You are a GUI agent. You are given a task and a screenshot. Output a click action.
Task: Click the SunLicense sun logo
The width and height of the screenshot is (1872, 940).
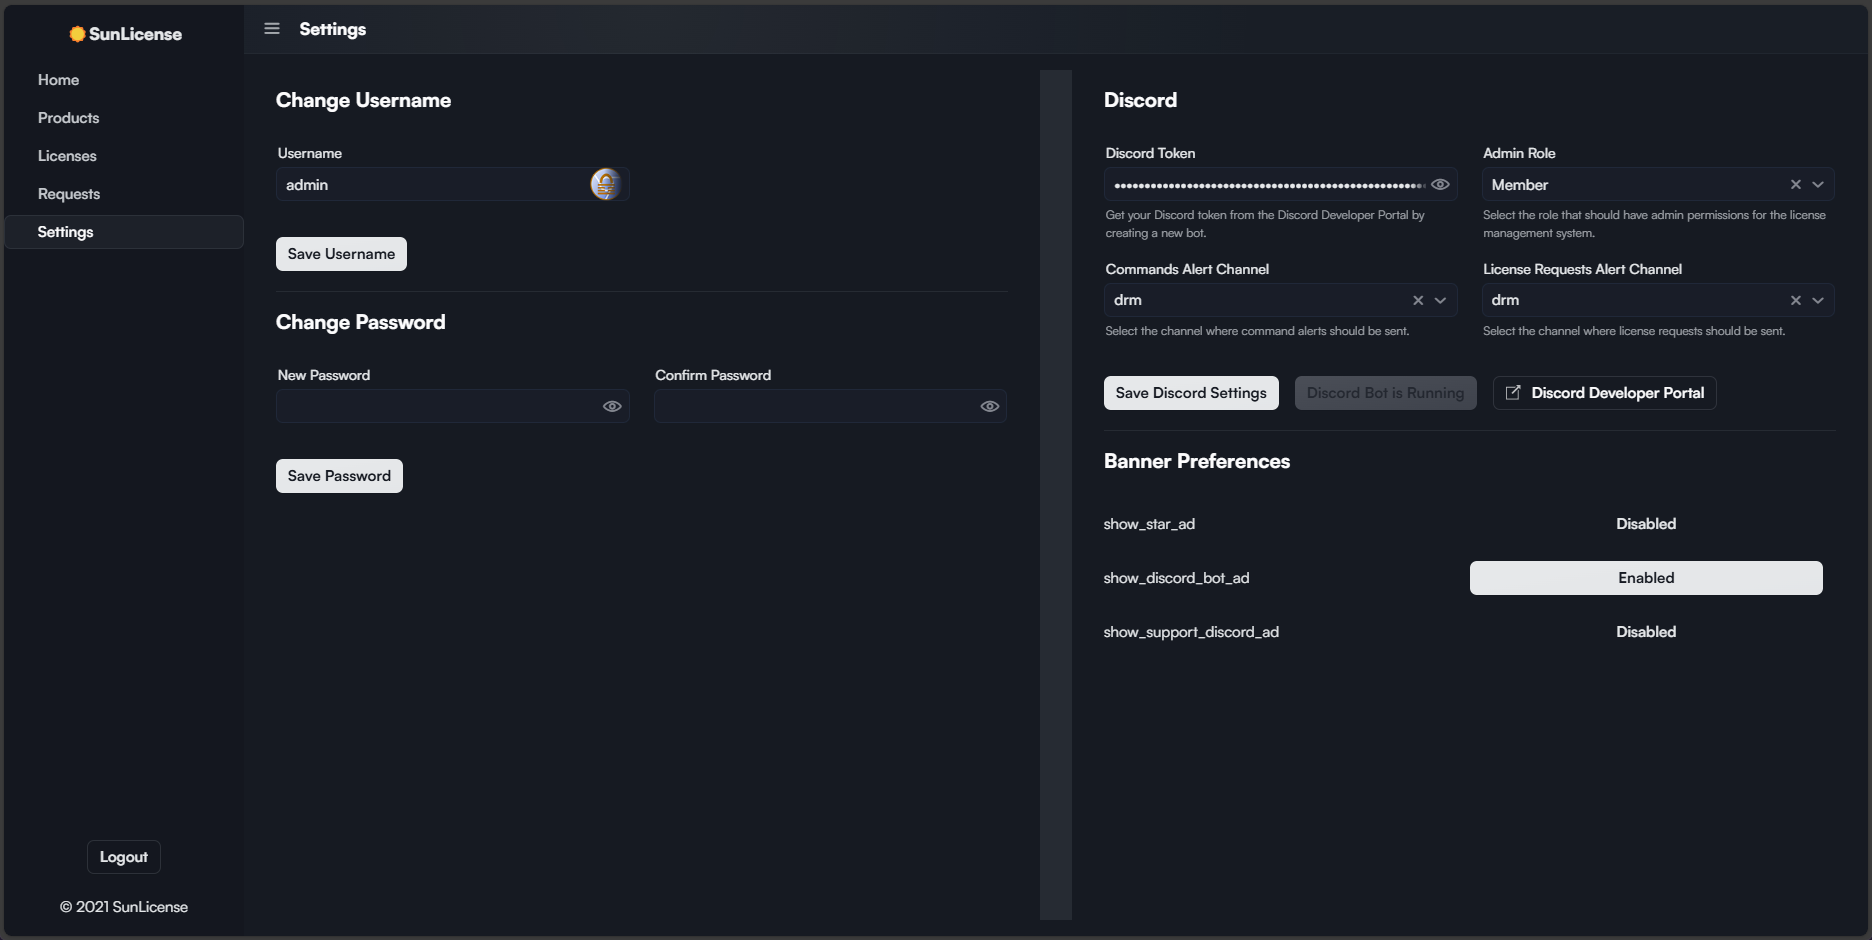(x=77, y=34)
